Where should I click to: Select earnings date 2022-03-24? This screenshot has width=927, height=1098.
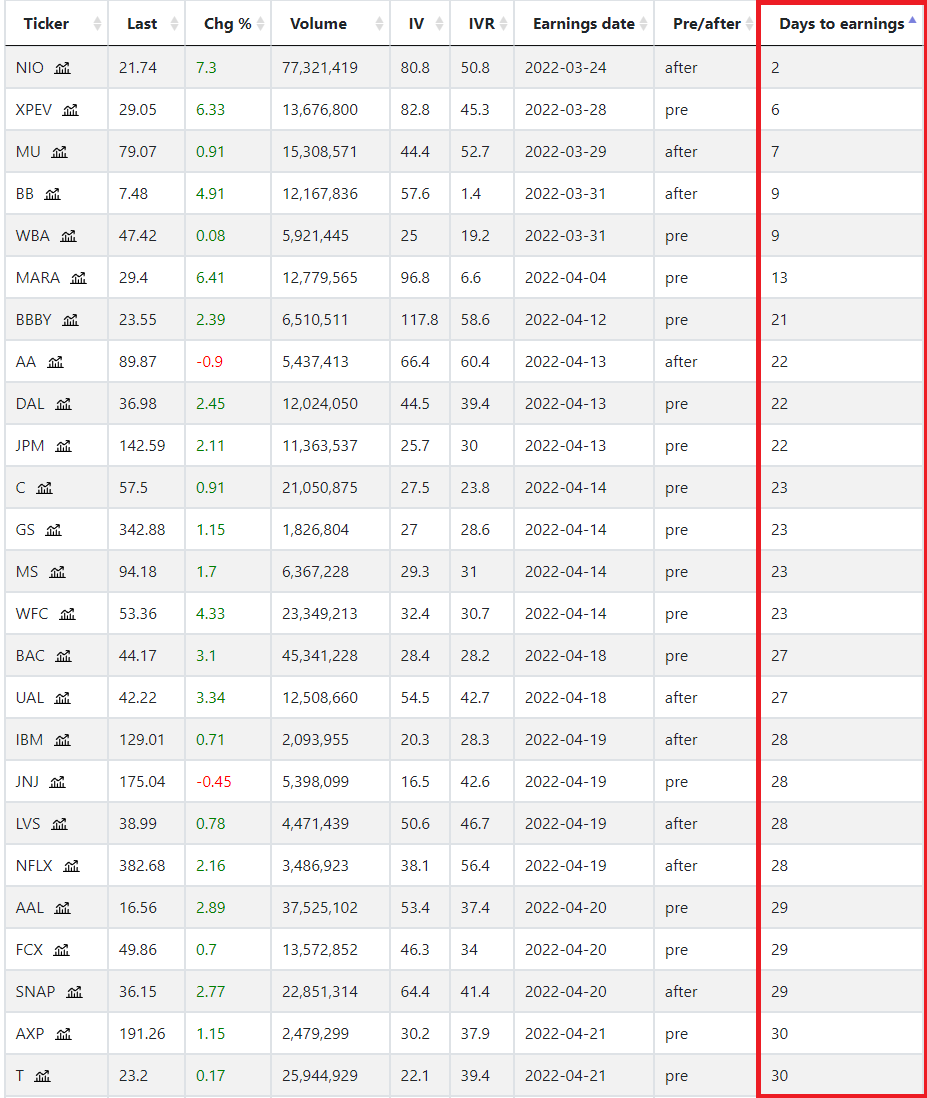coord(566,68)
